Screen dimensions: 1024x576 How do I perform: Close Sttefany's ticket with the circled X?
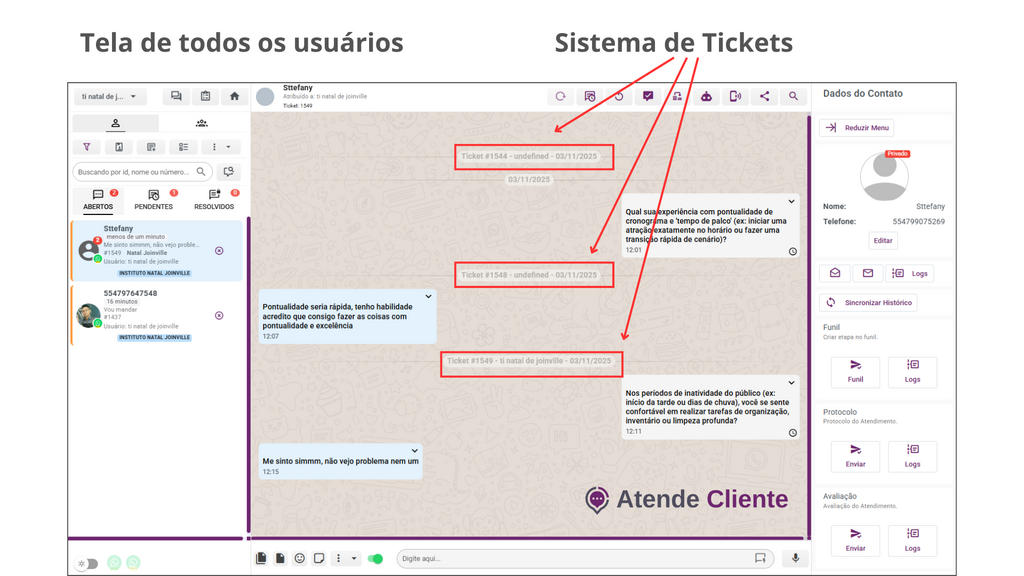219,251
